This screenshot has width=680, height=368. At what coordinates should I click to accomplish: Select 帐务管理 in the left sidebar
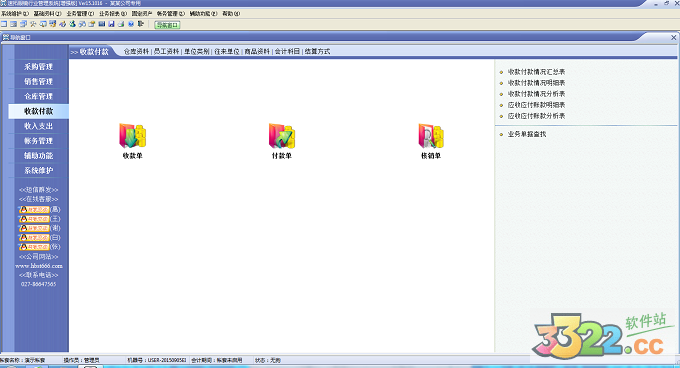[39, 141]
